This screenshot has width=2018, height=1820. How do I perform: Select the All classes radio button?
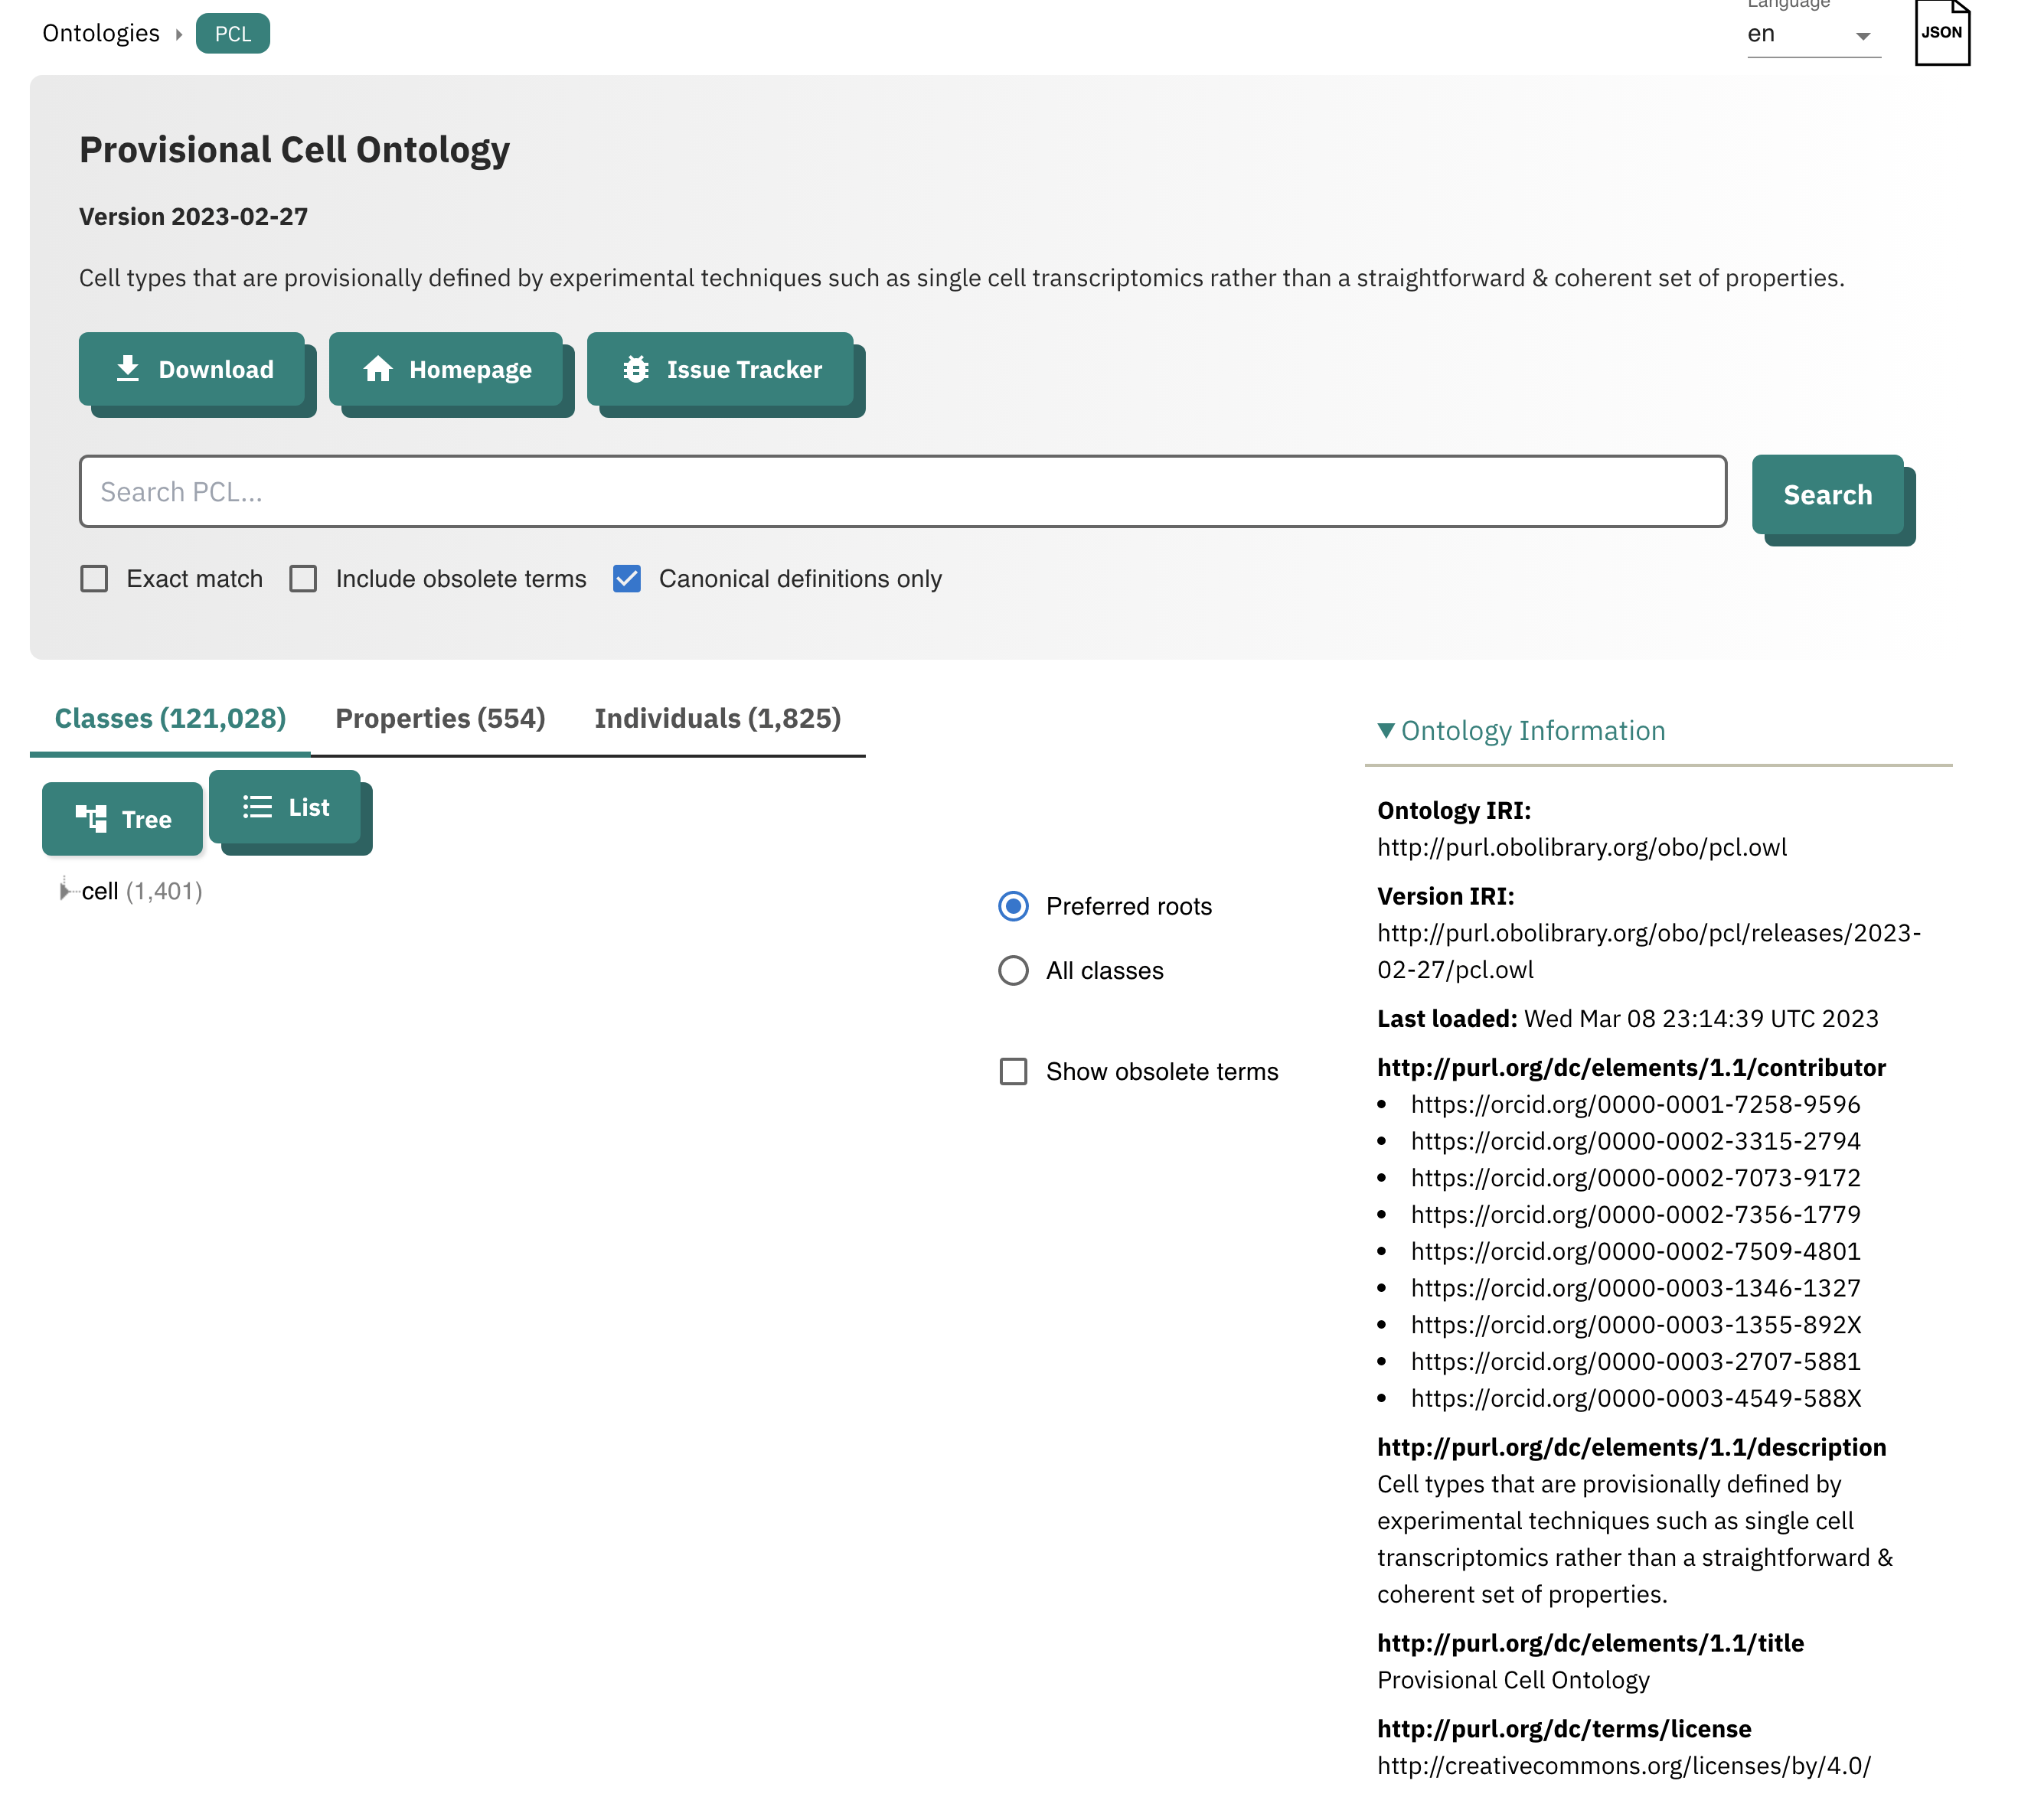pyautogui.click(x=1013, y=970)
